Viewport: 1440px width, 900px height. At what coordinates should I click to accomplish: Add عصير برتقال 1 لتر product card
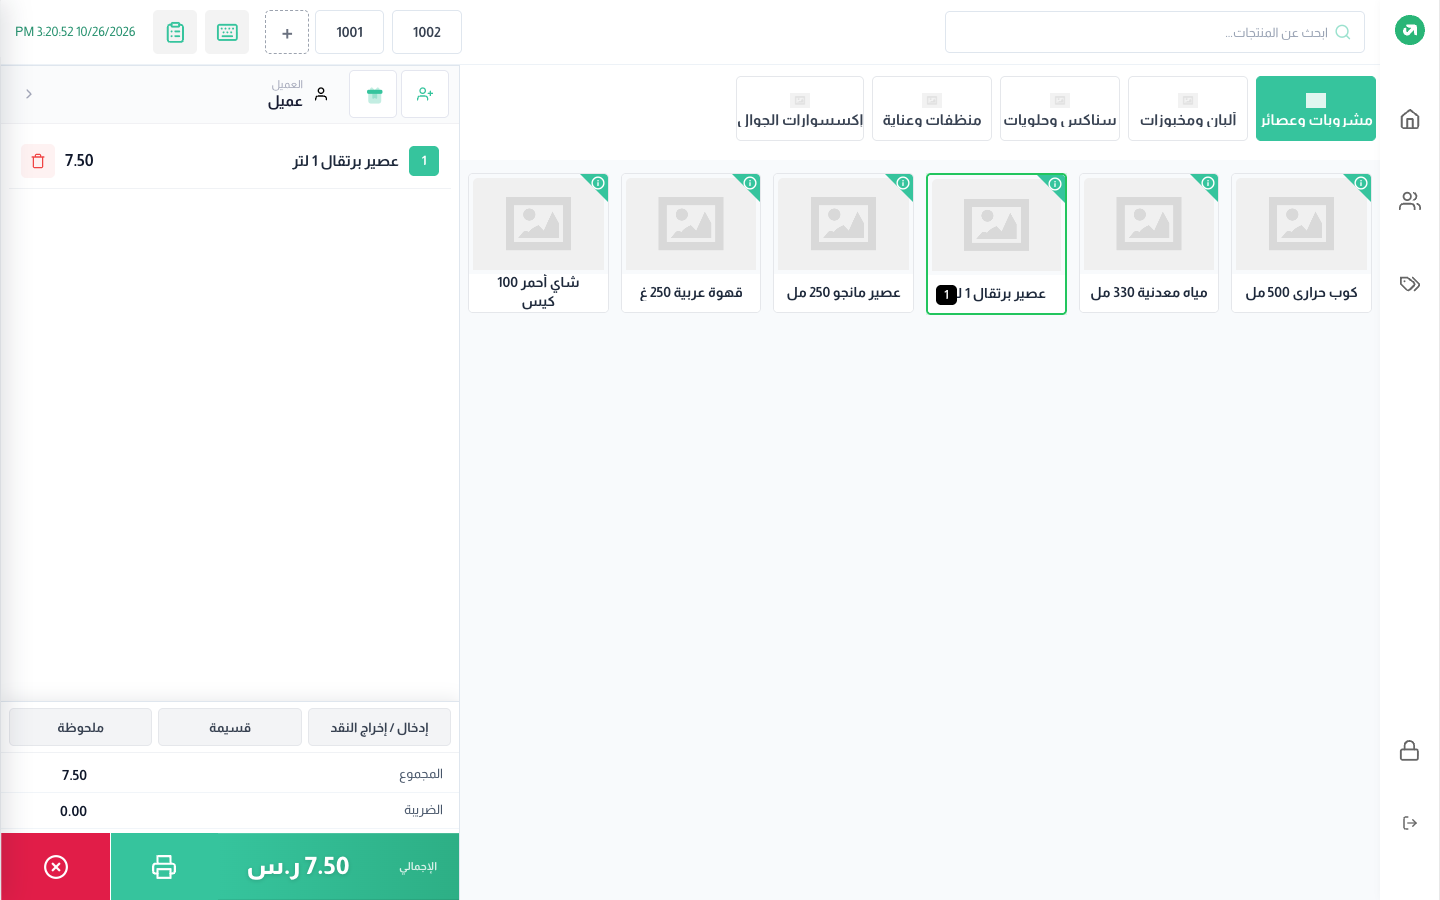click(x=996, y=243)
